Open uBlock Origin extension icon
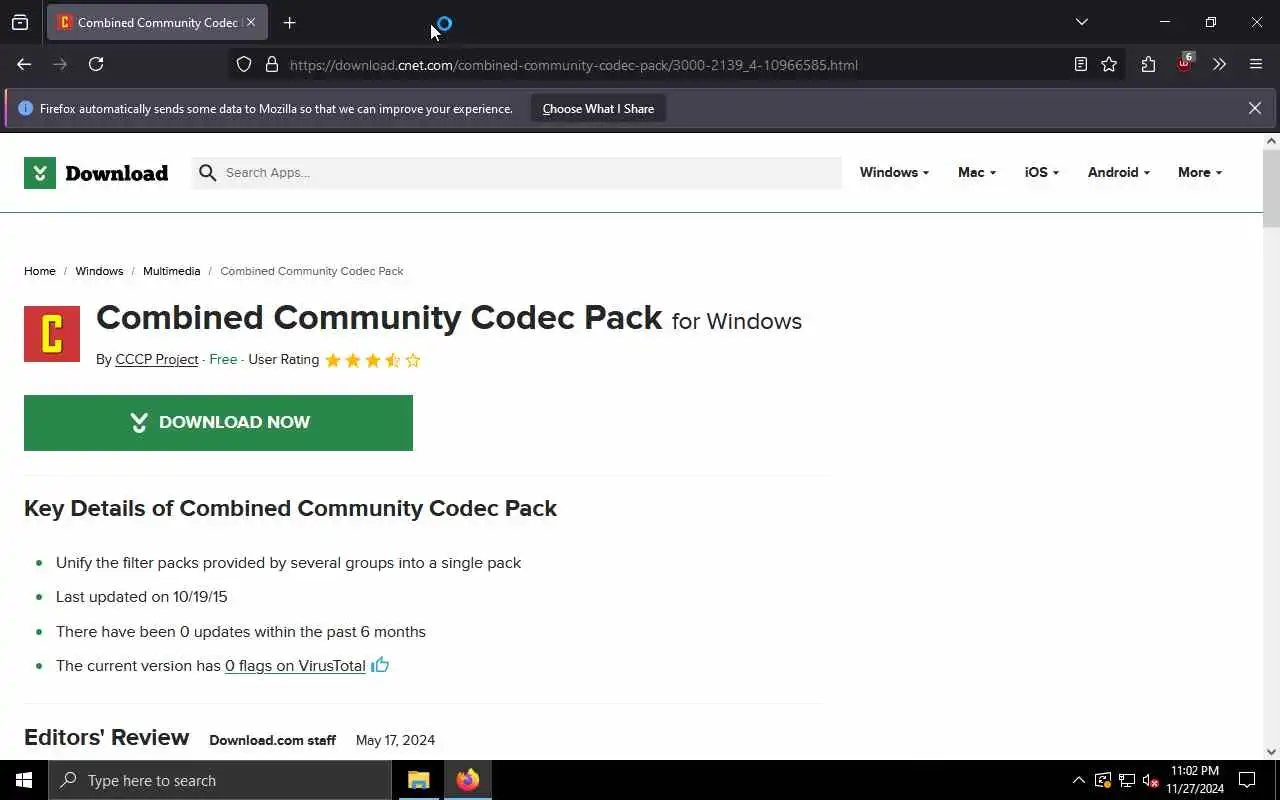This screenshot has height=800, width=1280. [x=1185, y=63]
